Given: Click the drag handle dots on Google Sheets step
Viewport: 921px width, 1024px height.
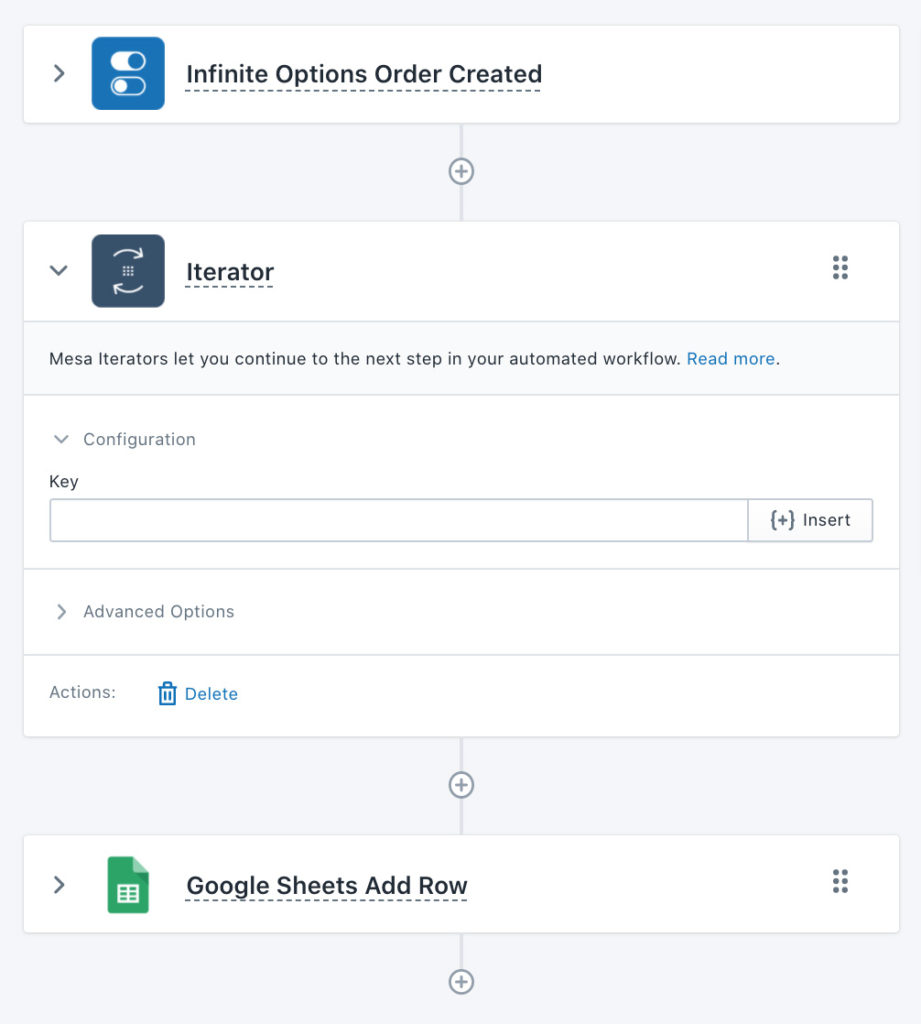Looking at the screenshot, I should point(840,881).
